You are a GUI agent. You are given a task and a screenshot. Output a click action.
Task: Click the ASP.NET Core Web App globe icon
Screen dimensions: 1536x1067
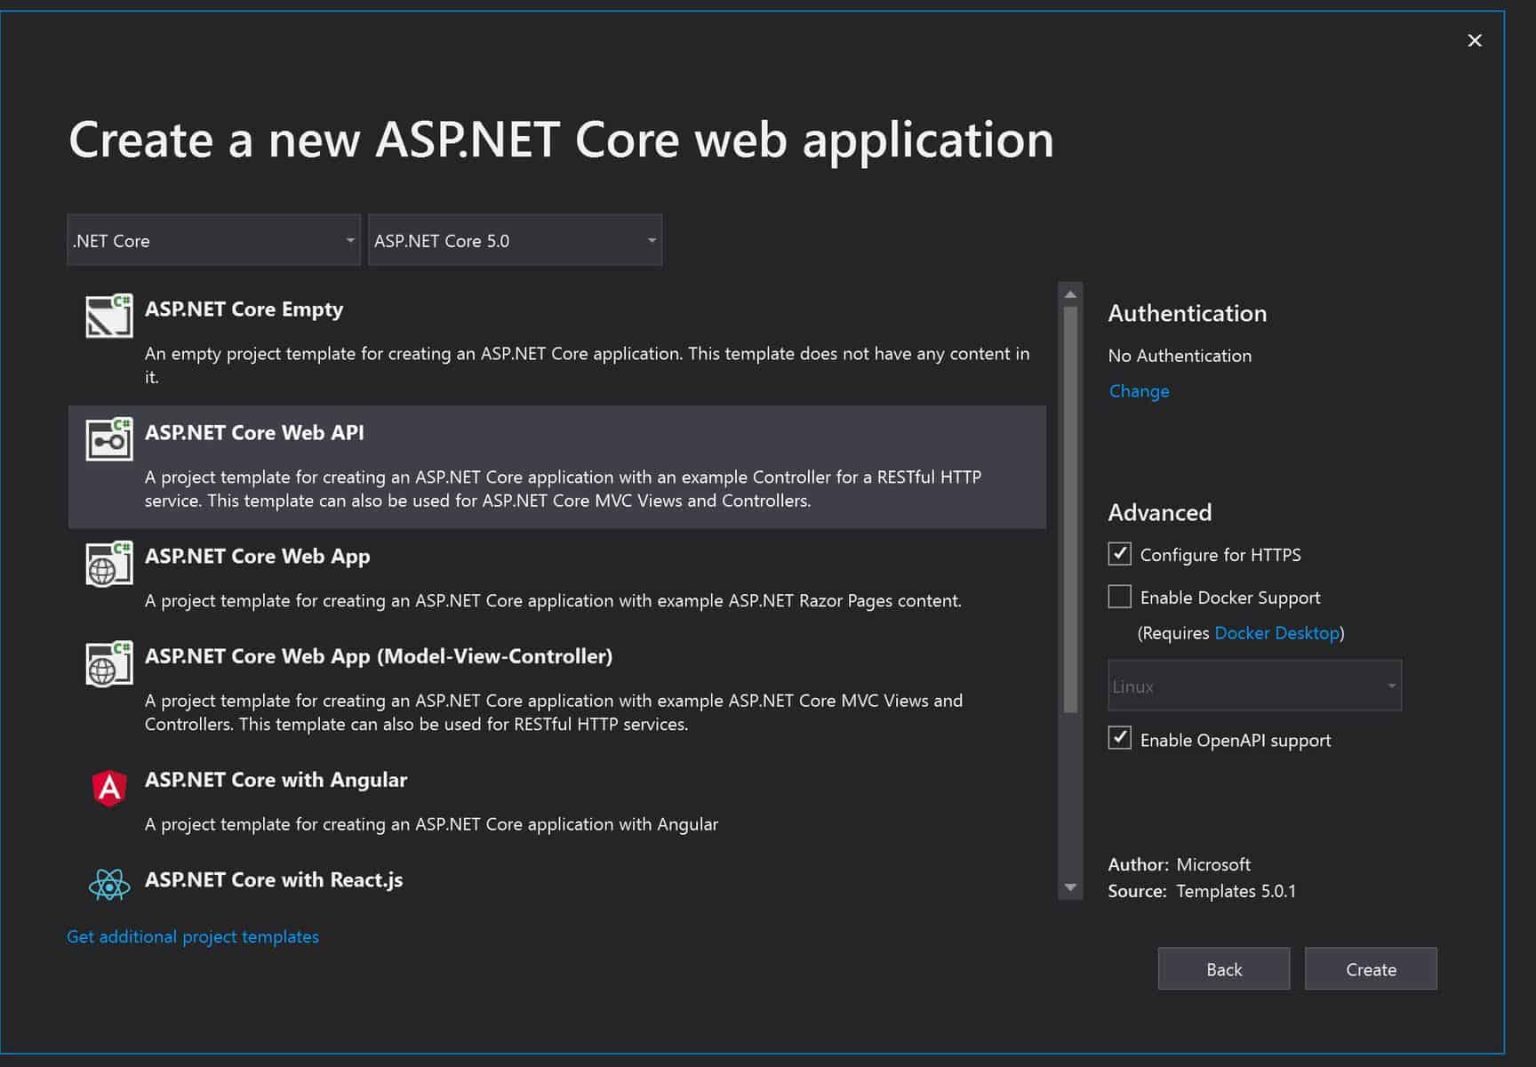(109, 563)
